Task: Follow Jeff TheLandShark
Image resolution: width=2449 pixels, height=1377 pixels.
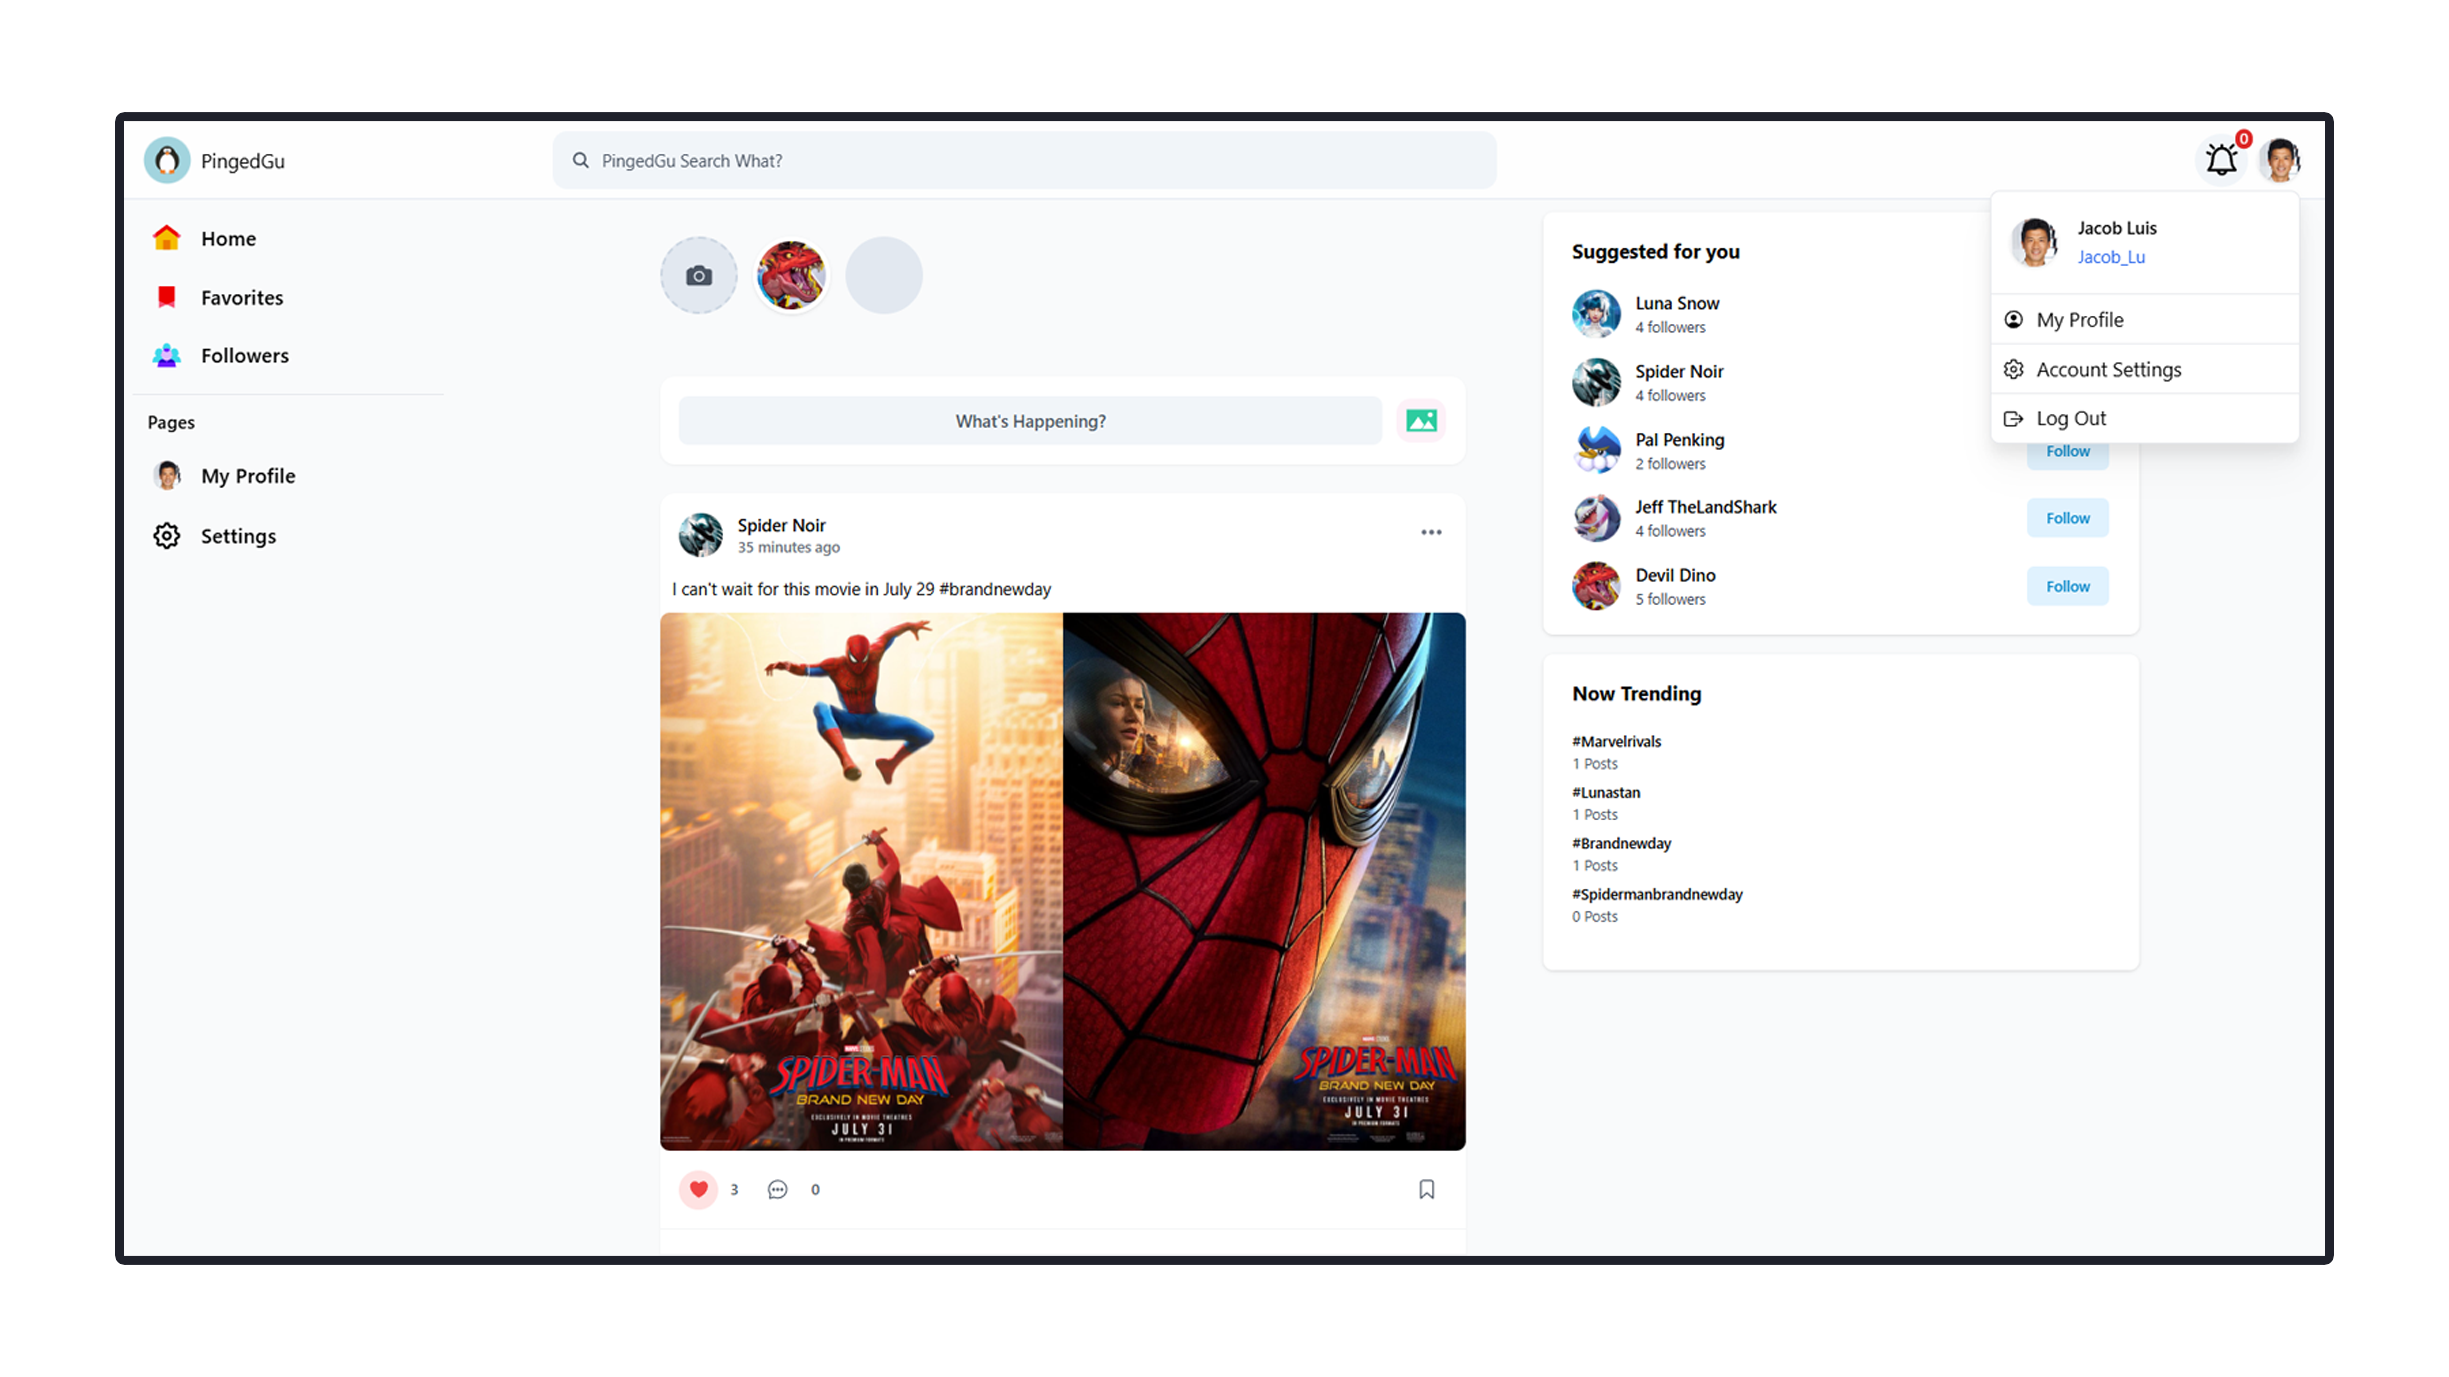Action: (2067, 518)
